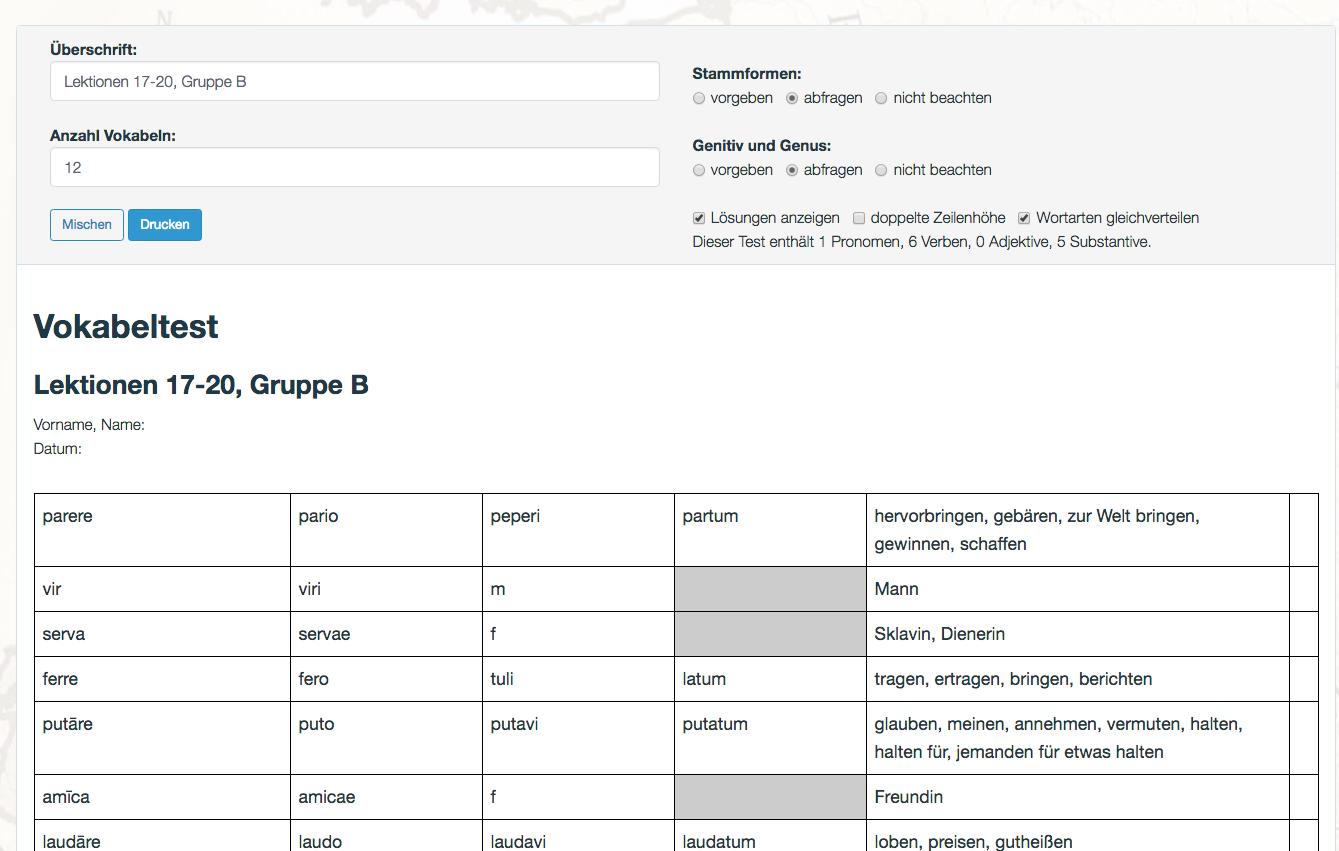This screenshot has height=851, width=1339.
Task: Enable 'doppelte Zeilenhöhe' checkbox
Action: coord(859,218)
